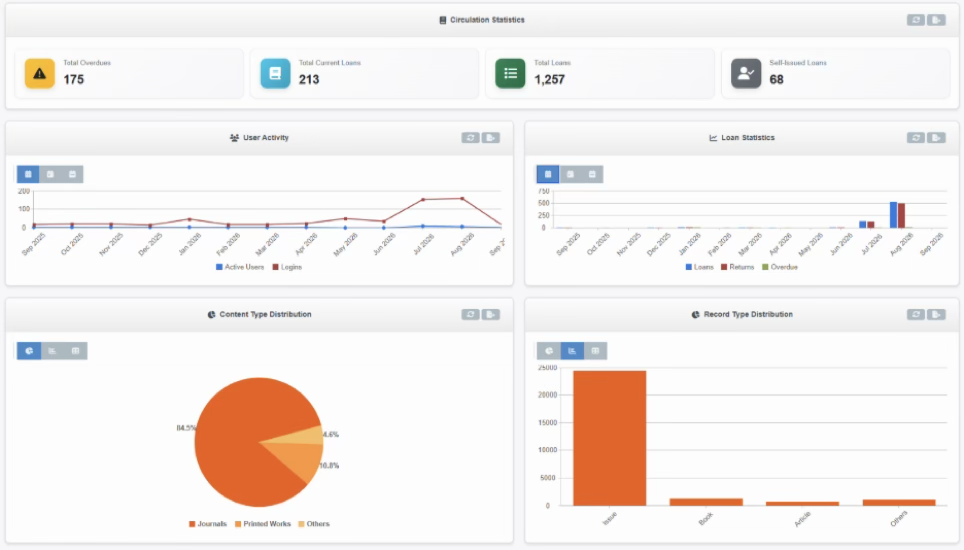
Task: Click the yellow warning icon for Total Overdues
Action: tap(39, 74)
